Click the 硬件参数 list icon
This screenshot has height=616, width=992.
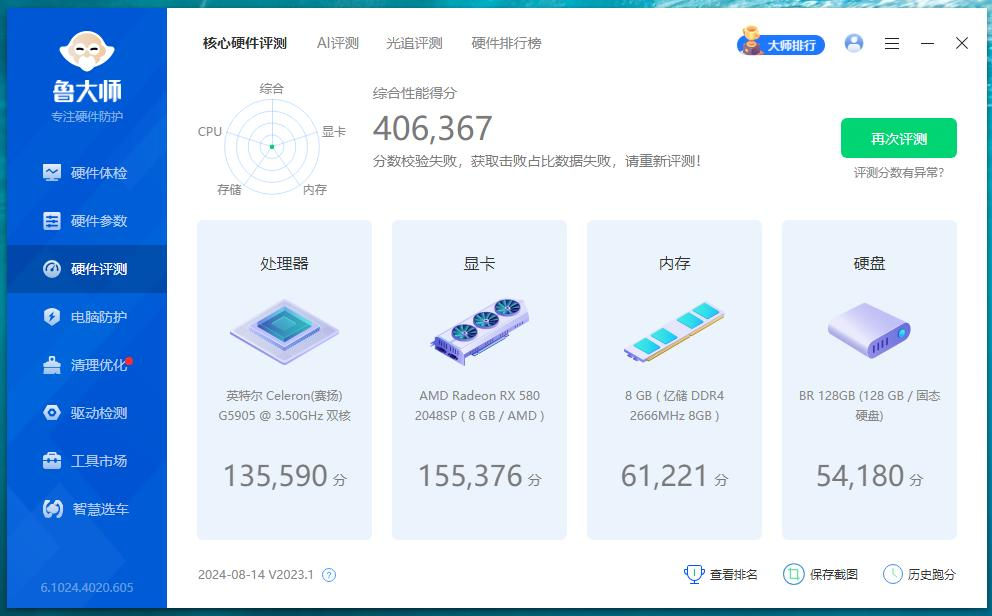[x=52, y=221]
